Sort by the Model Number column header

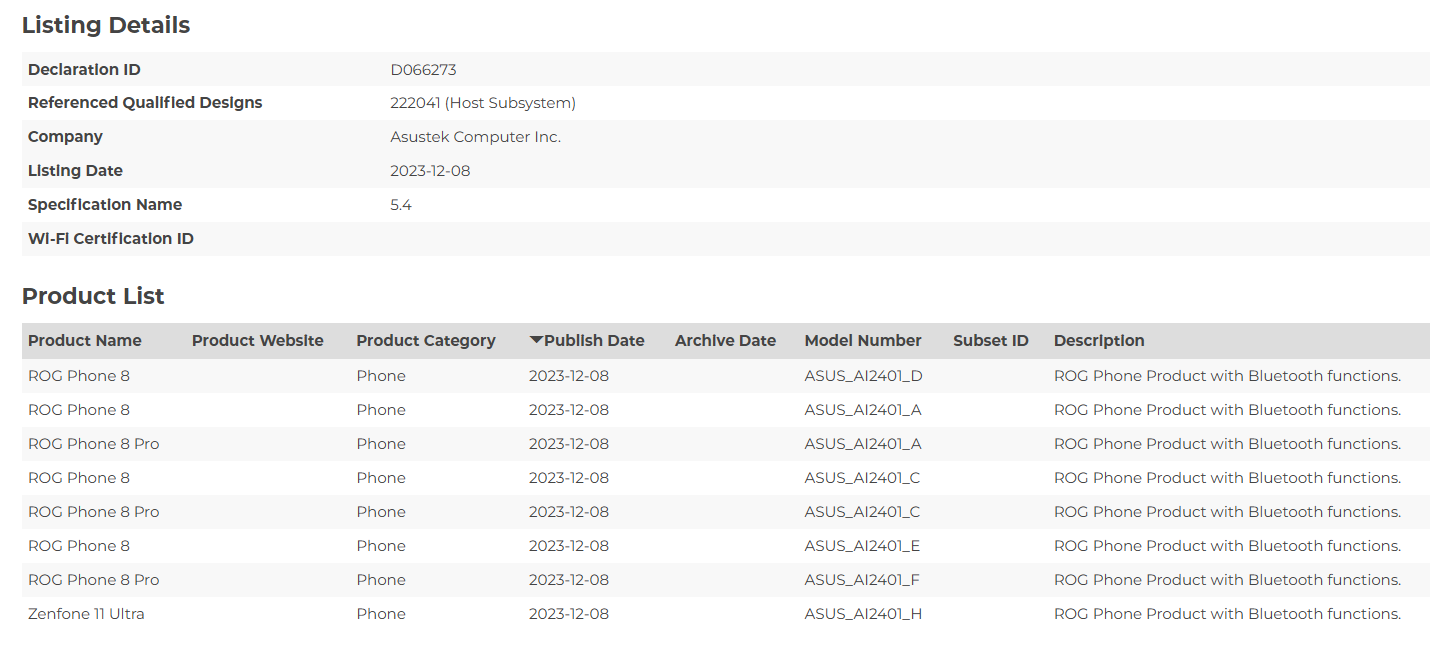863,341
